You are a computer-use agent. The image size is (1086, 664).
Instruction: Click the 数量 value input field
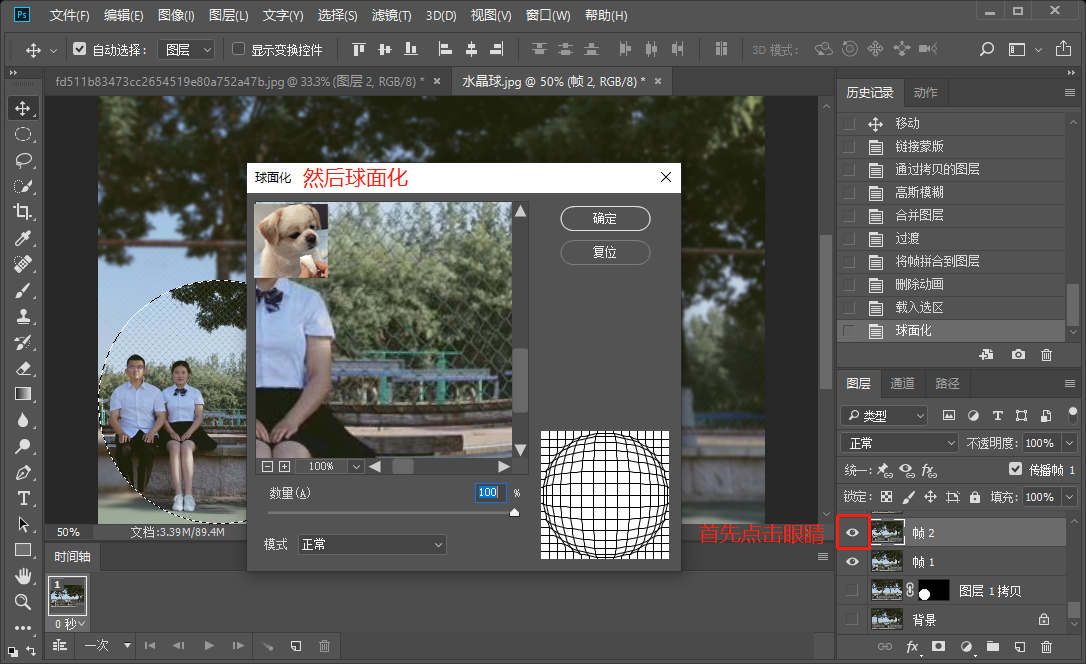(x=489, y=493)
